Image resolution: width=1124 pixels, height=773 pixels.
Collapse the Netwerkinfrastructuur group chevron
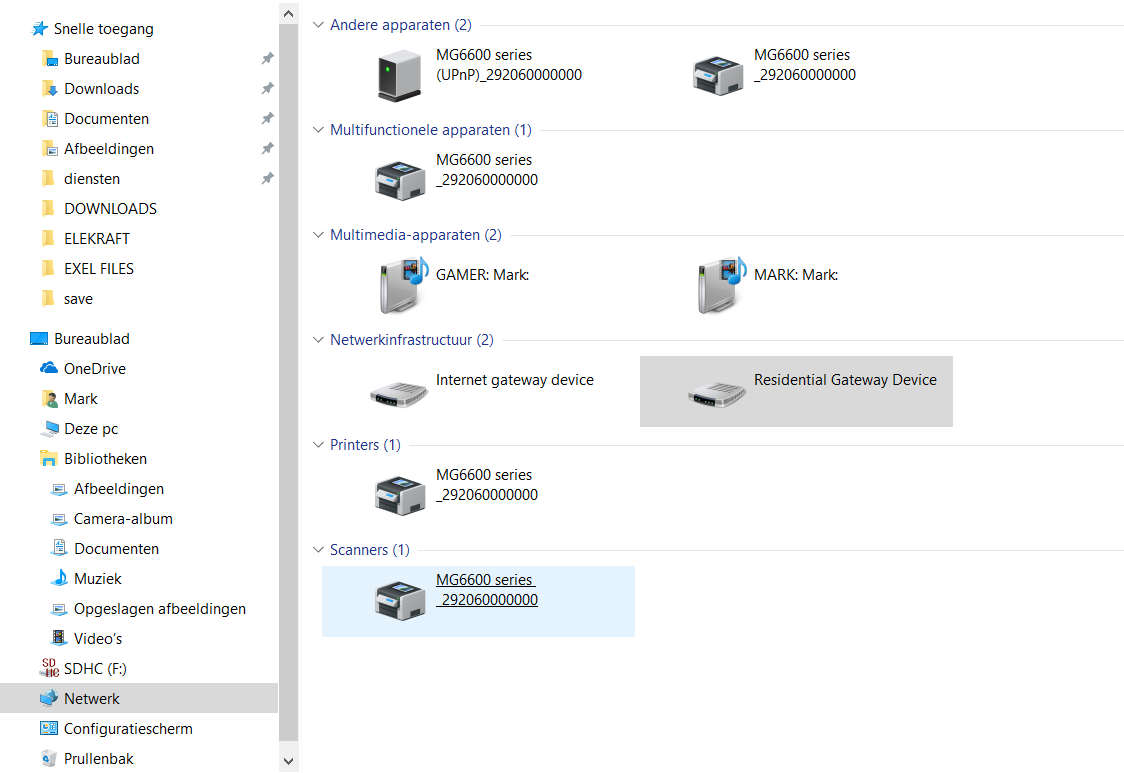(318, 340)
